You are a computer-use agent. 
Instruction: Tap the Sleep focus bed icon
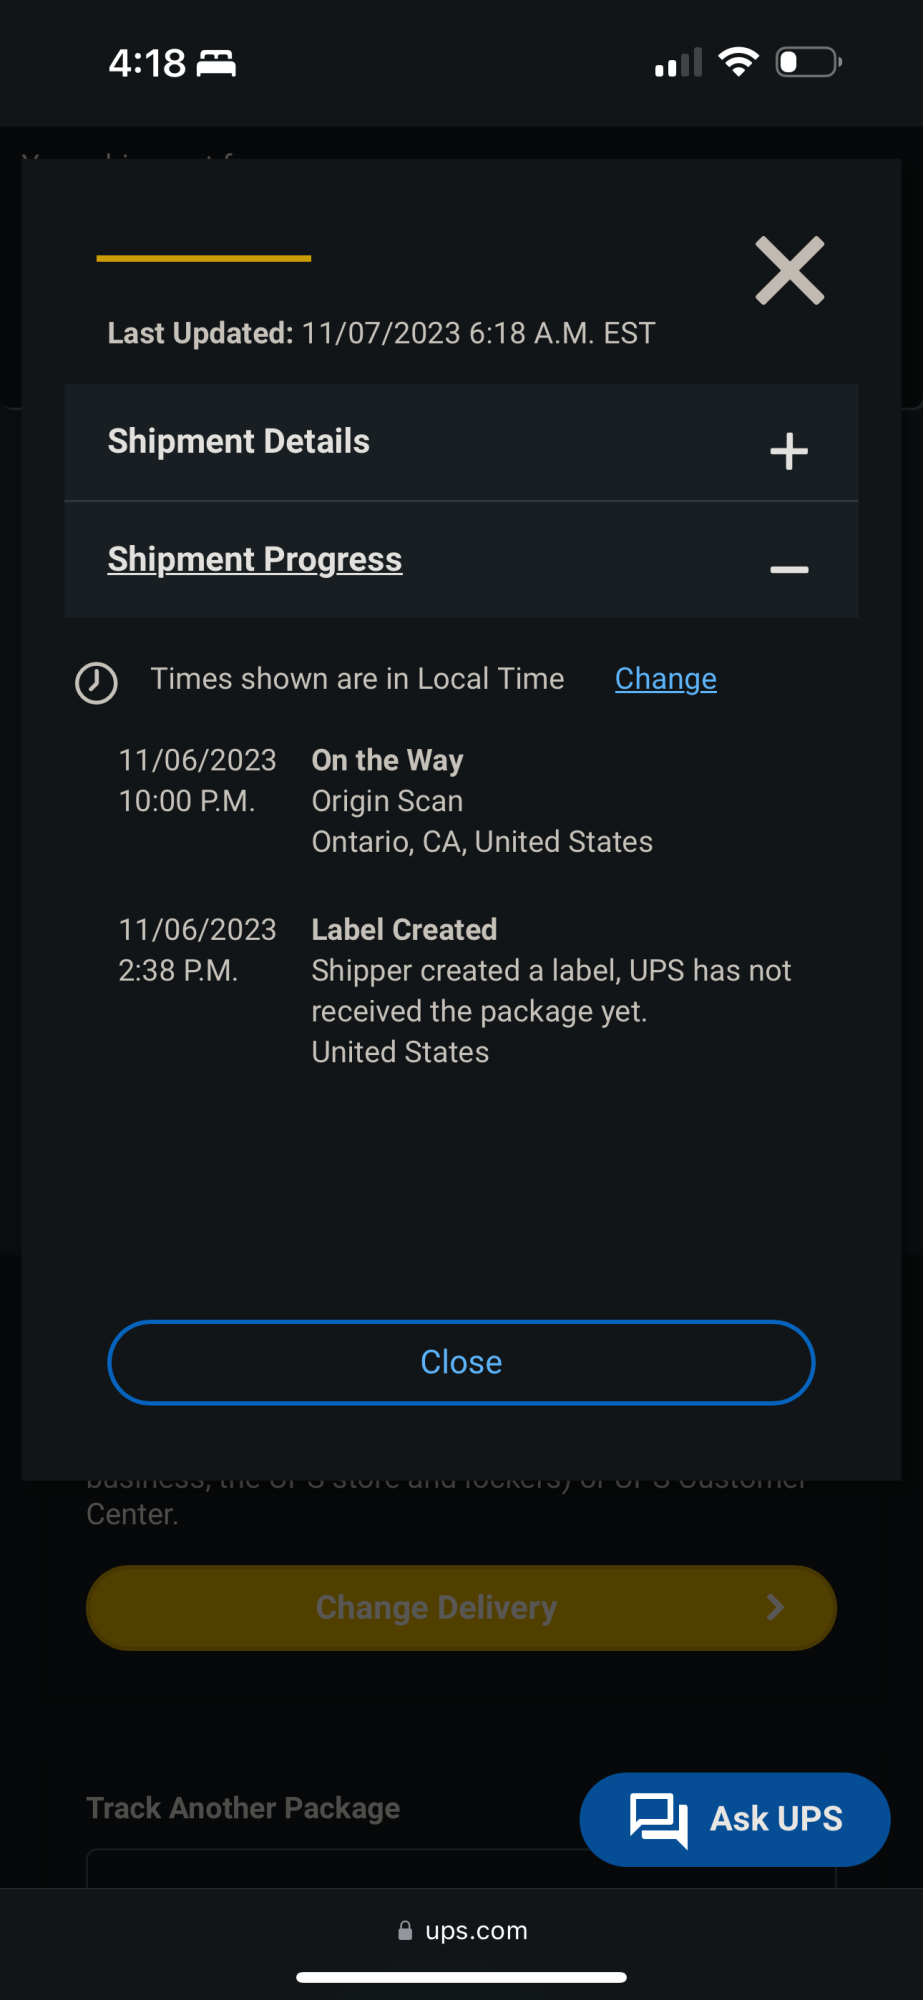tap(216, 64)
